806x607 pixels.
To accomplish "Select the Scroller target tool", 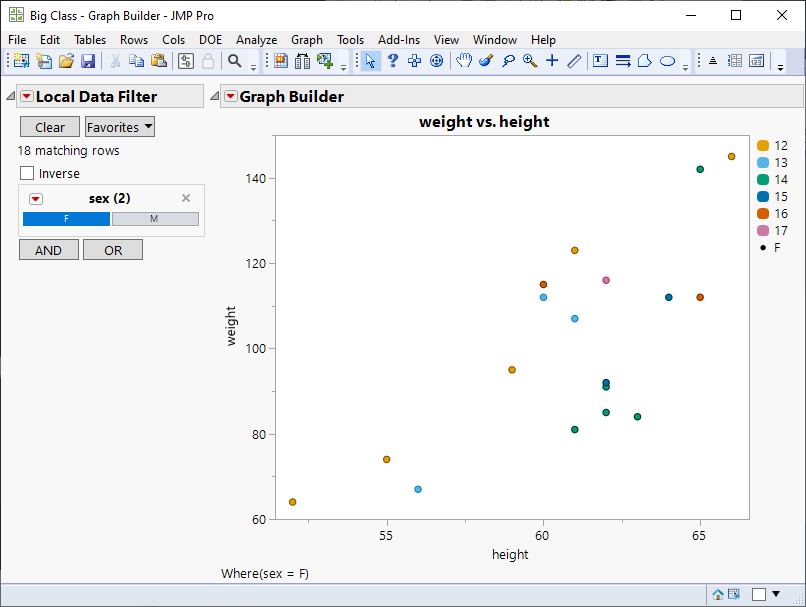I will (x=436, y=61).
